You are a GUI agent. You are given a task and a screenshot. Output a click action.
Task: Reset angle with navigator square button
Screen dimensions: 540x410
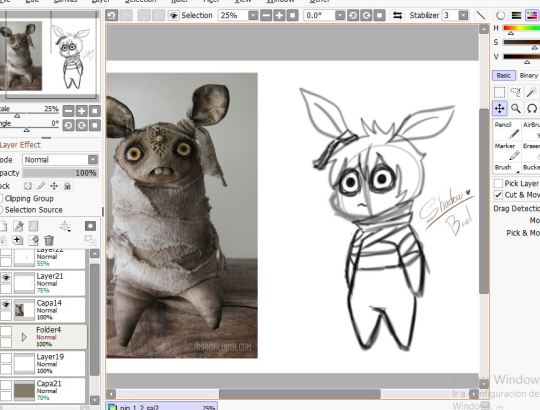pyautogui.click(x=95, y=125)
